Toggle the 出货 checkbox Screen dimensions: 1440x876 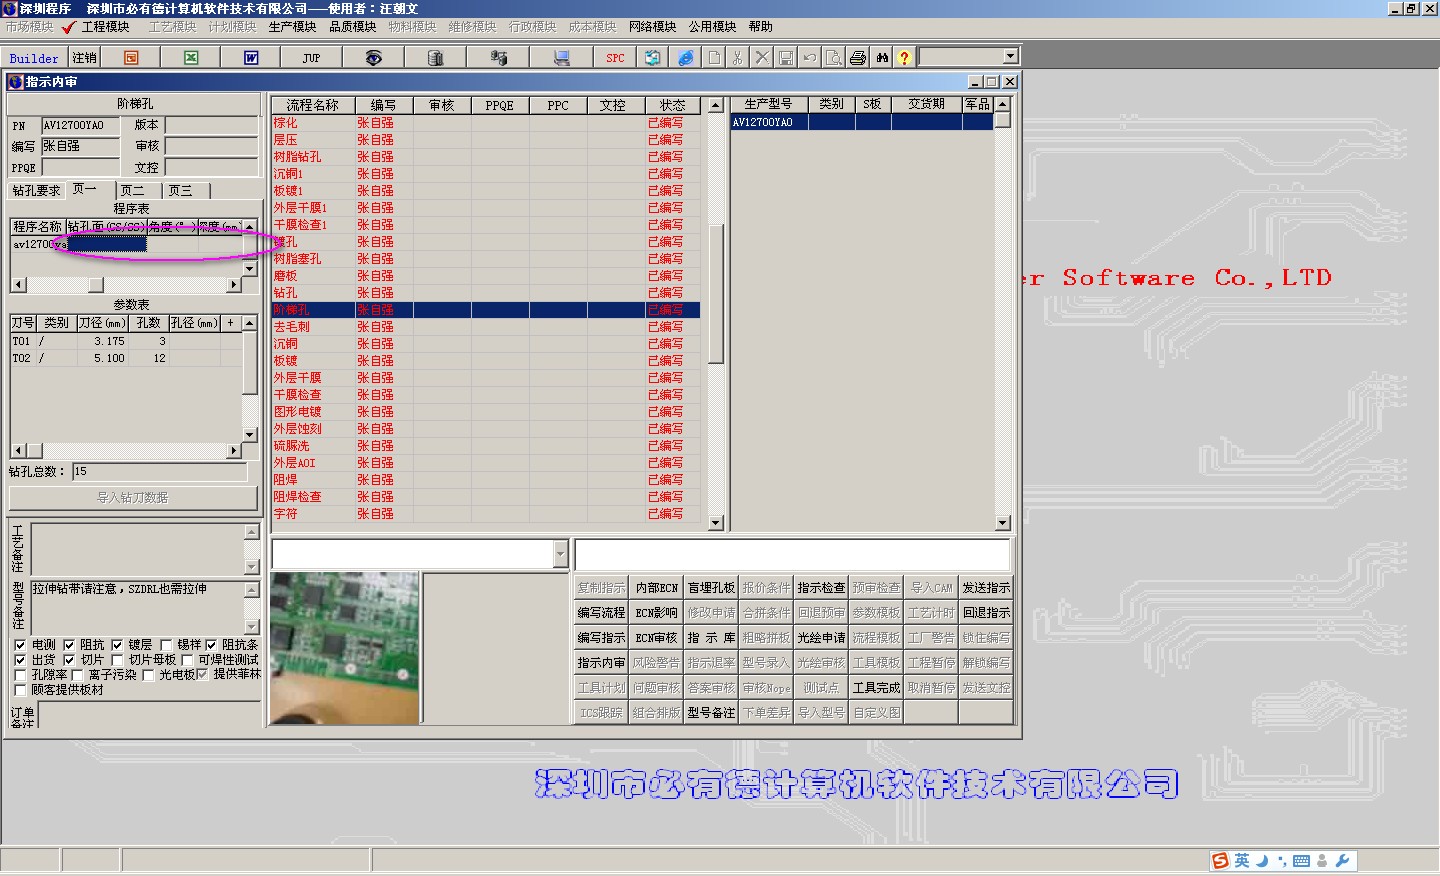click(x=20, y=660)
